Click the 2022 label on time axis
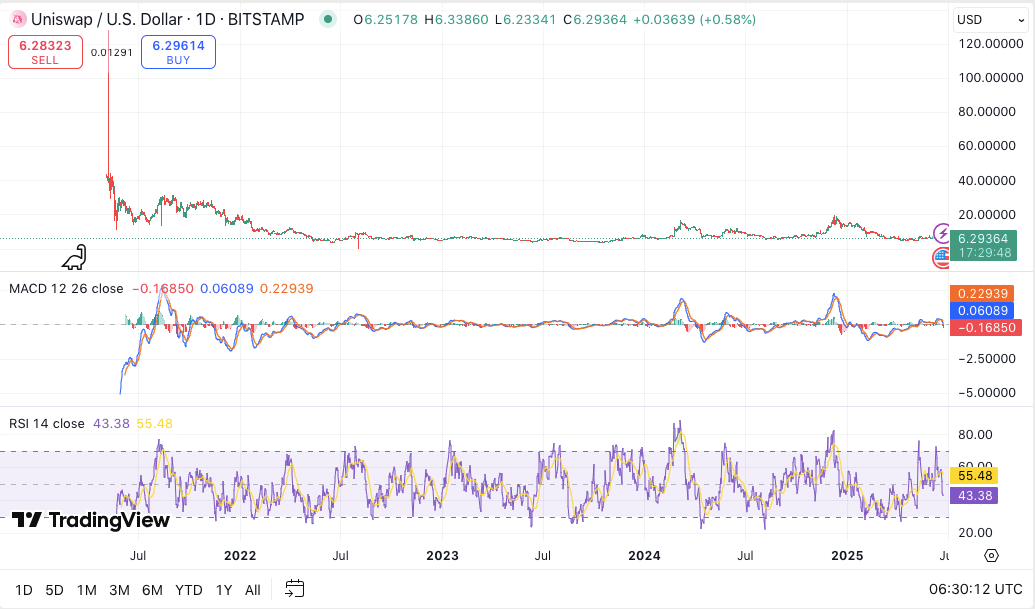This screenshot has width=1035, height=609. [240, 556]
